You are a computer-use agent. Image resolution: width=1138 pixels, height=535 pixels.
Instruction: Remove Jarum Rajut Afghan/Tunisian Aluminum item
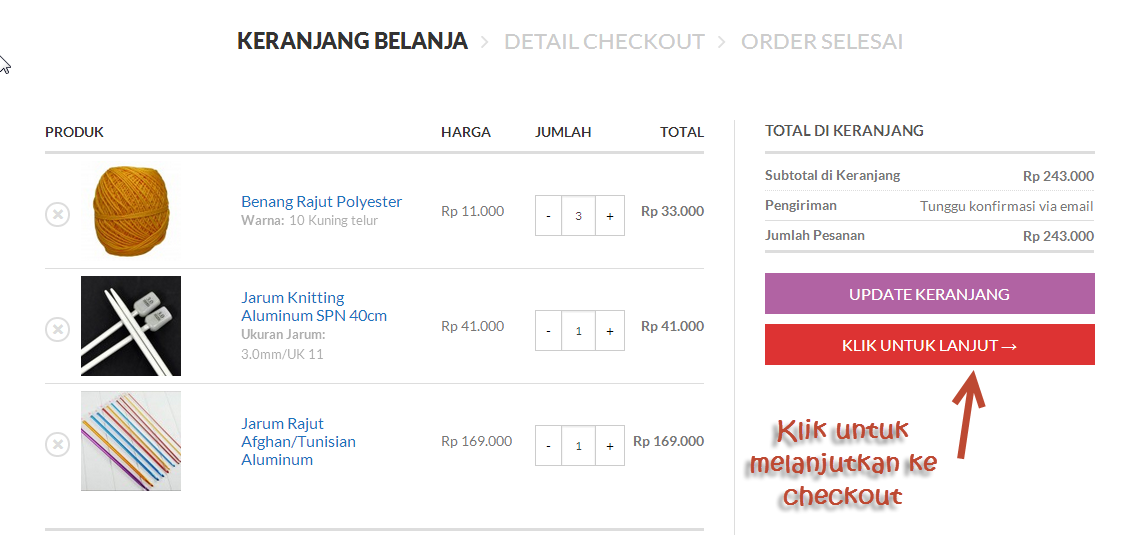(57, 444)
